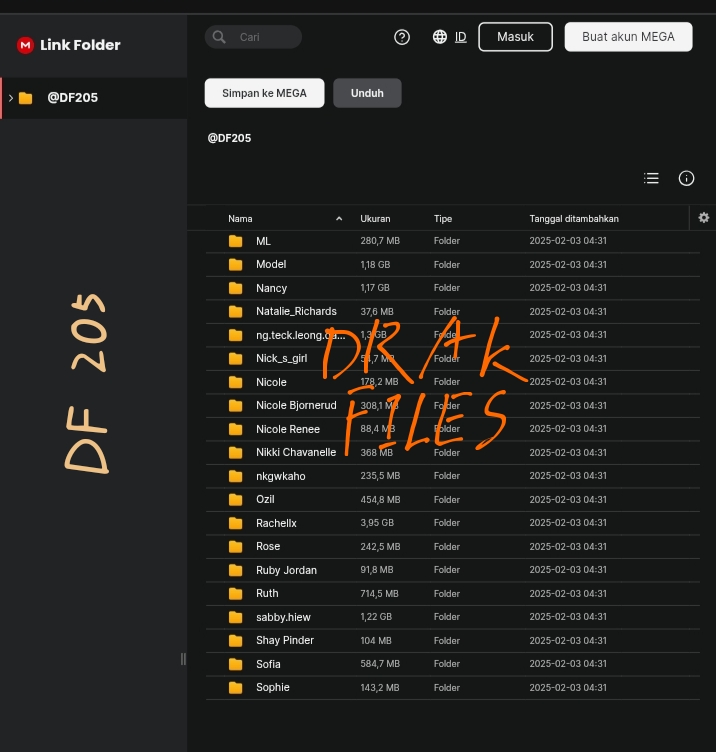Click size 235,5 MB of nkgwkaho
This screenshot has height=752, width=716.
[380, 476]
